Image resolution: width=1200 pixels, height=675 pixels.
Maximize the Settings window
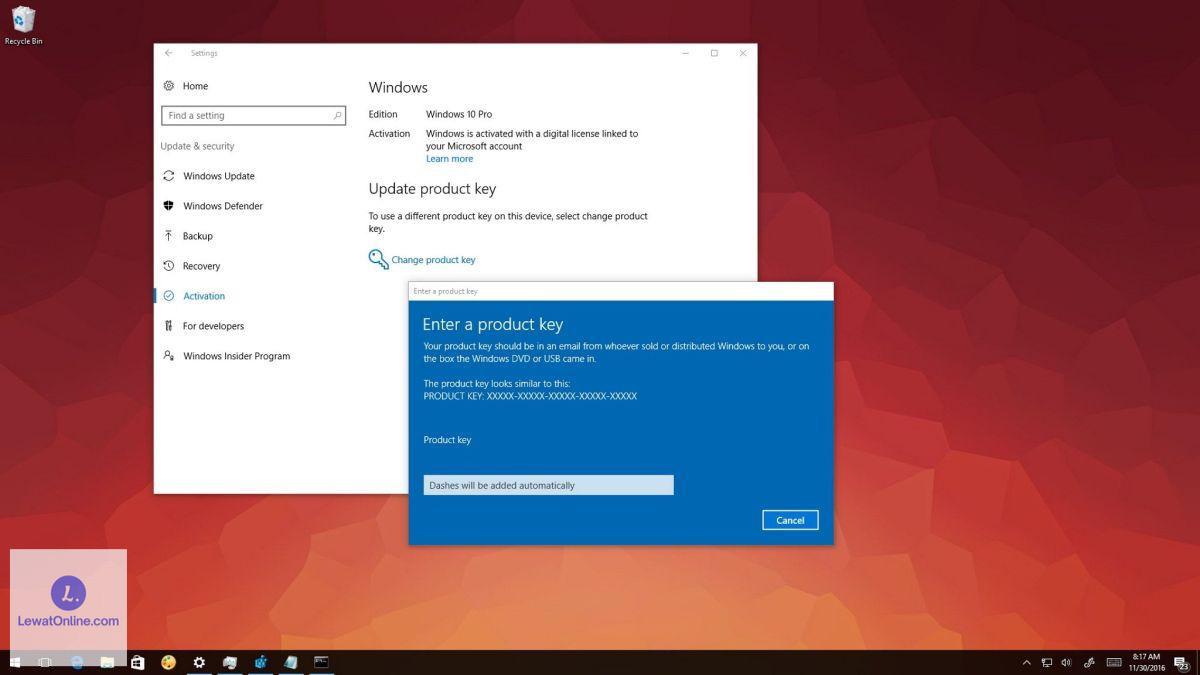(x=714, y=53)
